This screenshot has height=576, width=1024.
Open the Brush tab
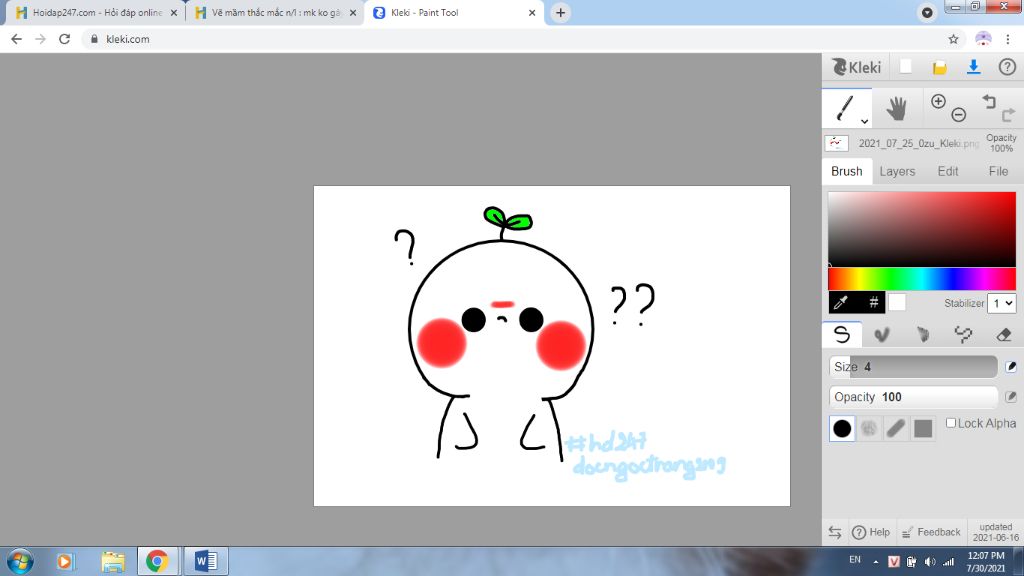pos(846,171)
